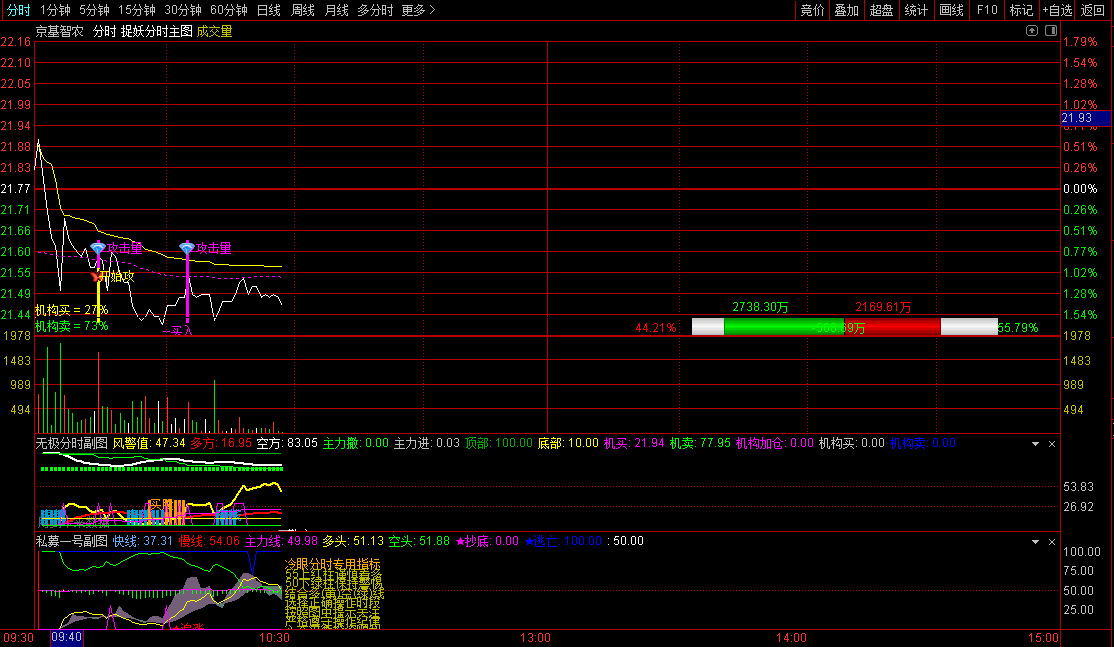Click the 无极分时副图 panel title
1114x647 pixels.
tap(72, 443)
